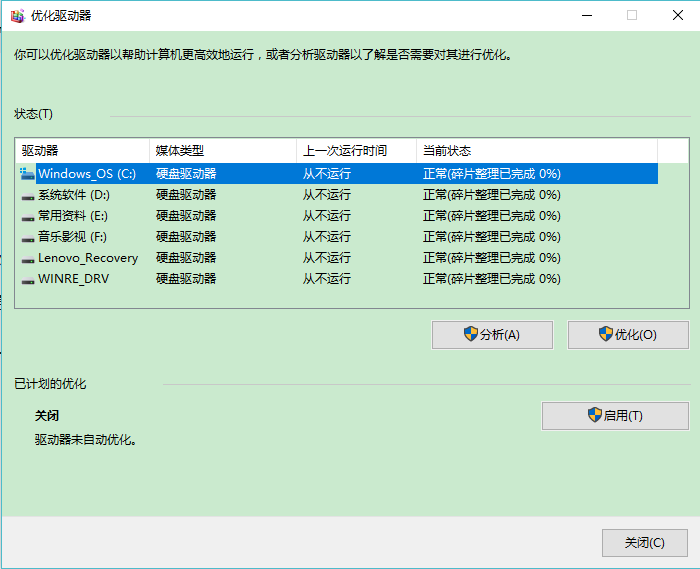Select the 音乐影视 (F:) drive row
The width and height of the screenshot is (700, 569).
coord(337,237)
